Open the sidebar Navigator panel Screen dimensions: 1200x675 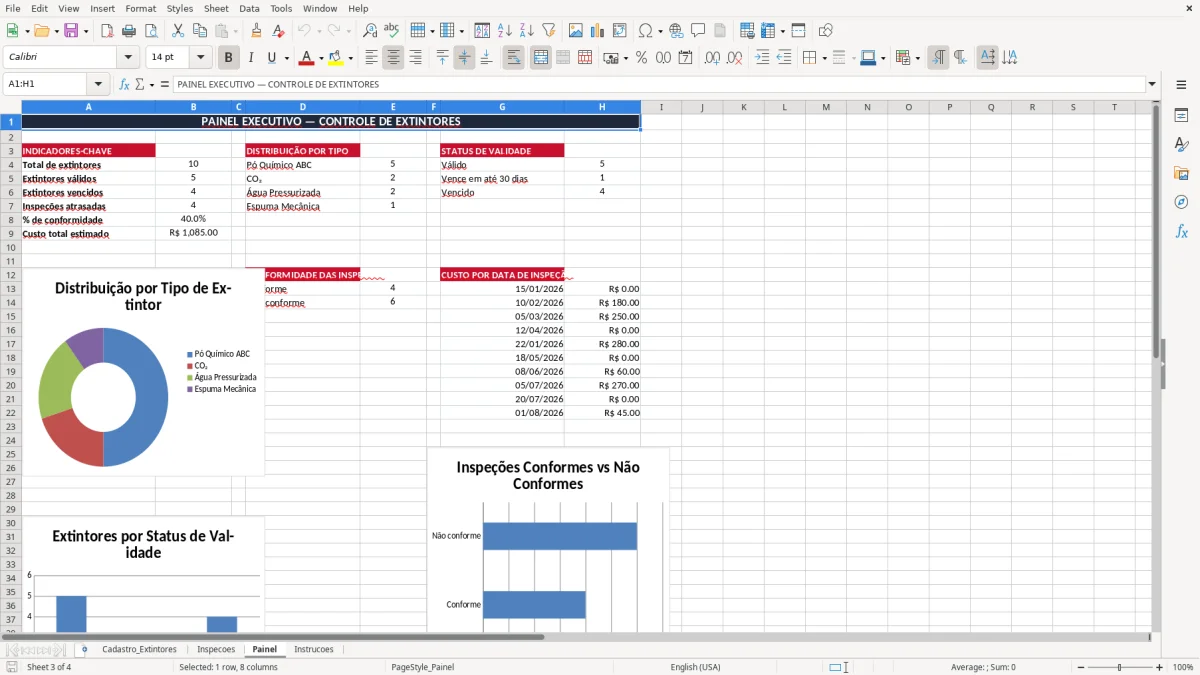pyautogui.click(x=1181, y=202)
